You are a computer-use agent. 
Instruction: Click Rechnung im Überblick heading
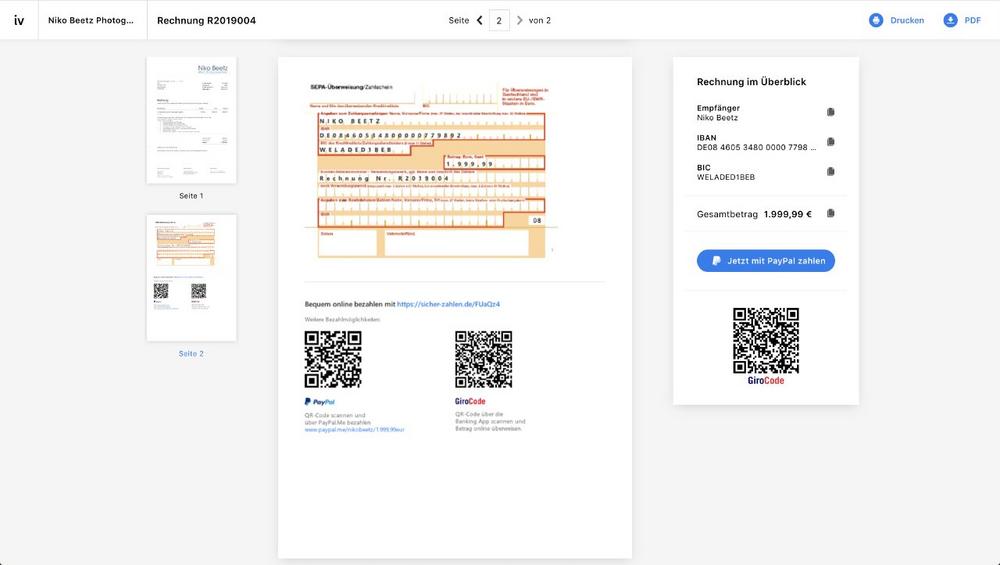point(751,82)
